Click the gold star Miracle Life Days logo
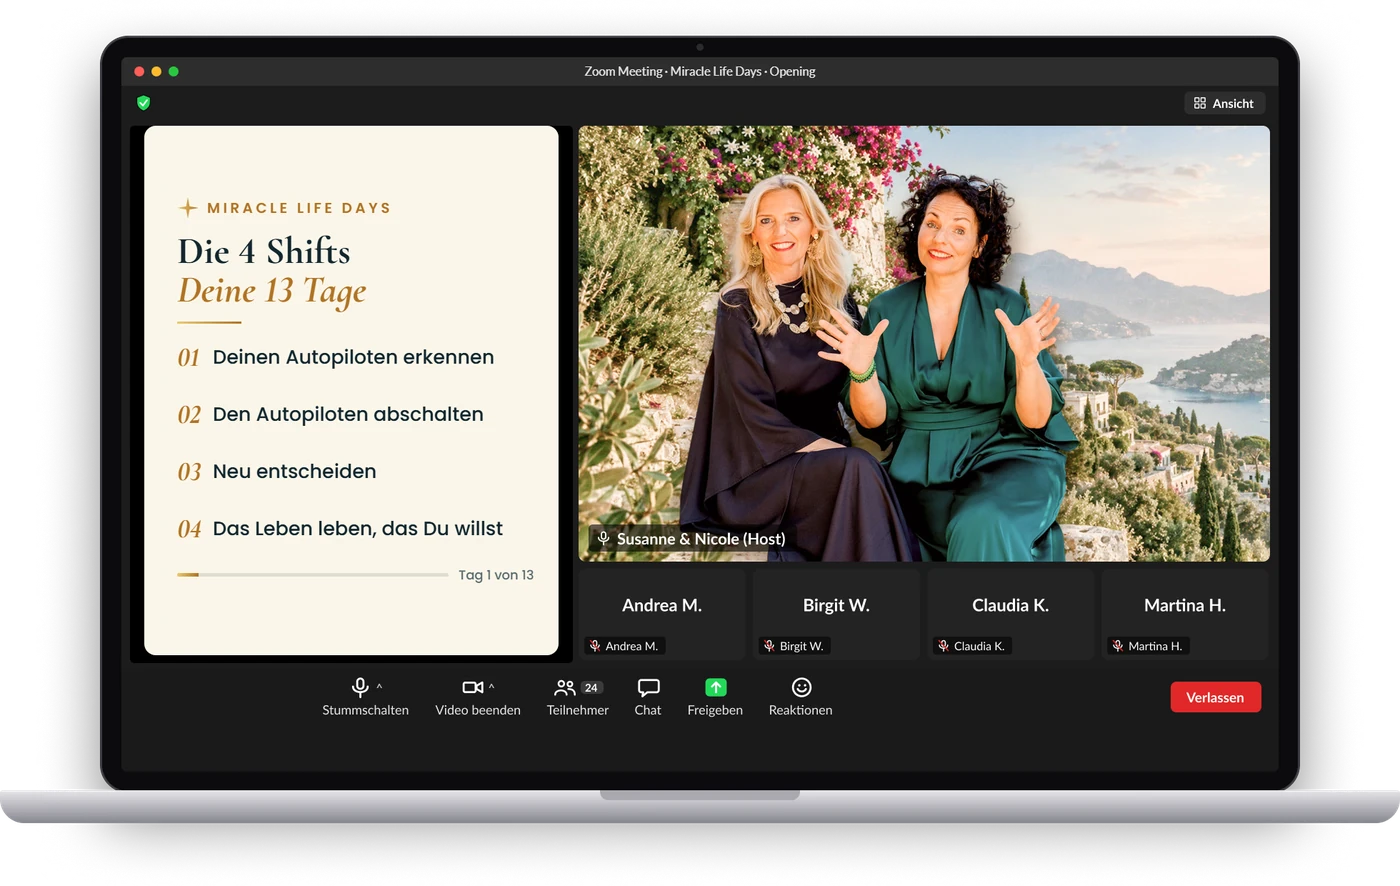 pyautogui.click(x=188, y=208)
